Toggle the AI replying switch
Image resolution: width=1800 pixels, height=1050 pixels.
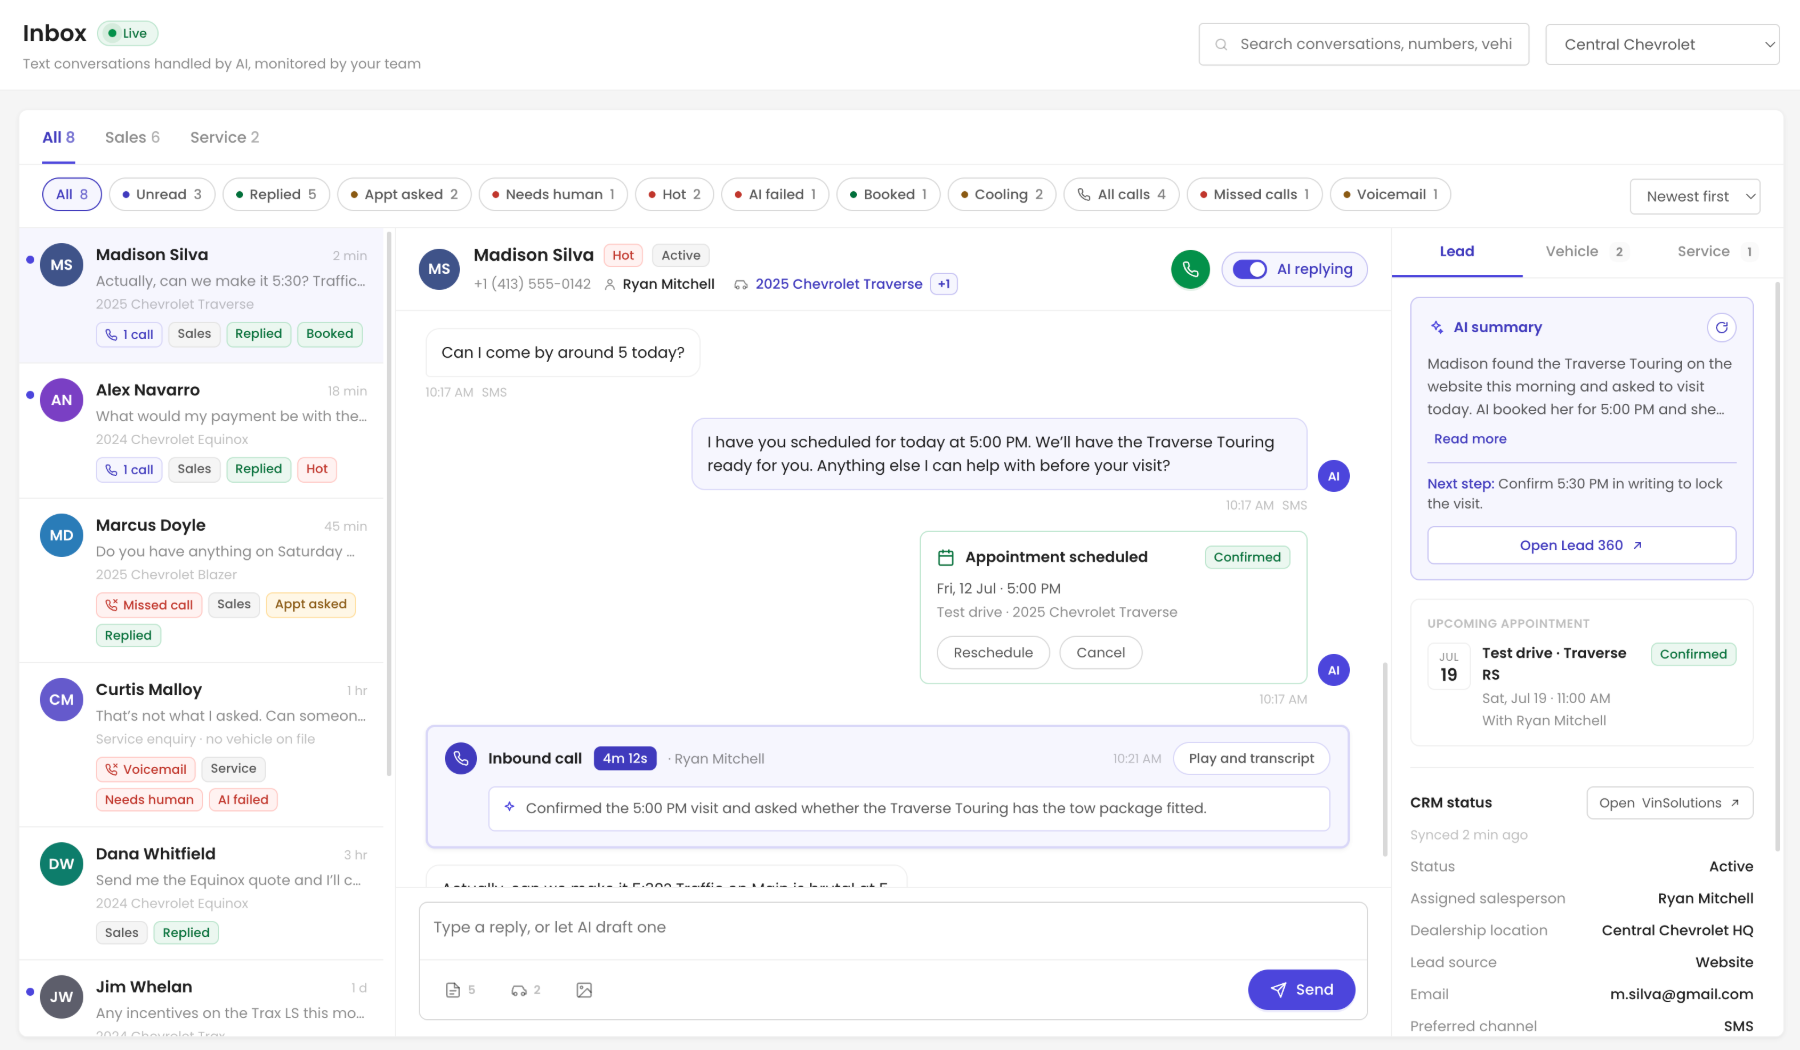click(x=1250, y=269)
